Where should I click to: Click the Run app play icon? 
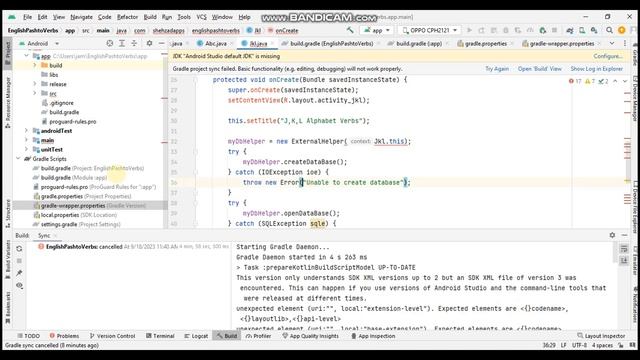[469, 30]
